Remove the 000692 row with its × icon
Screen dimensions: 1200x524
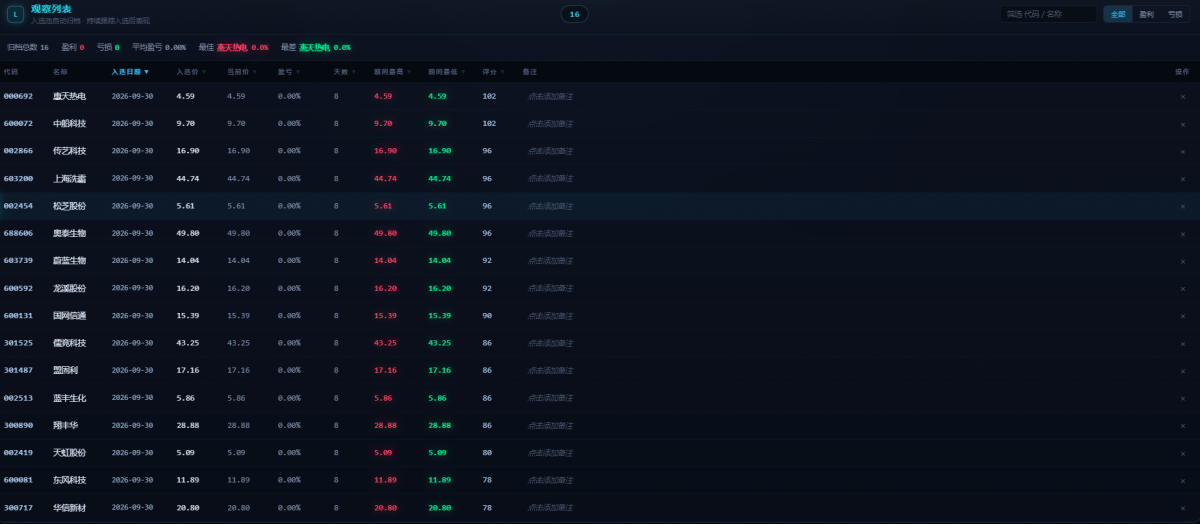coord(1183,96)
